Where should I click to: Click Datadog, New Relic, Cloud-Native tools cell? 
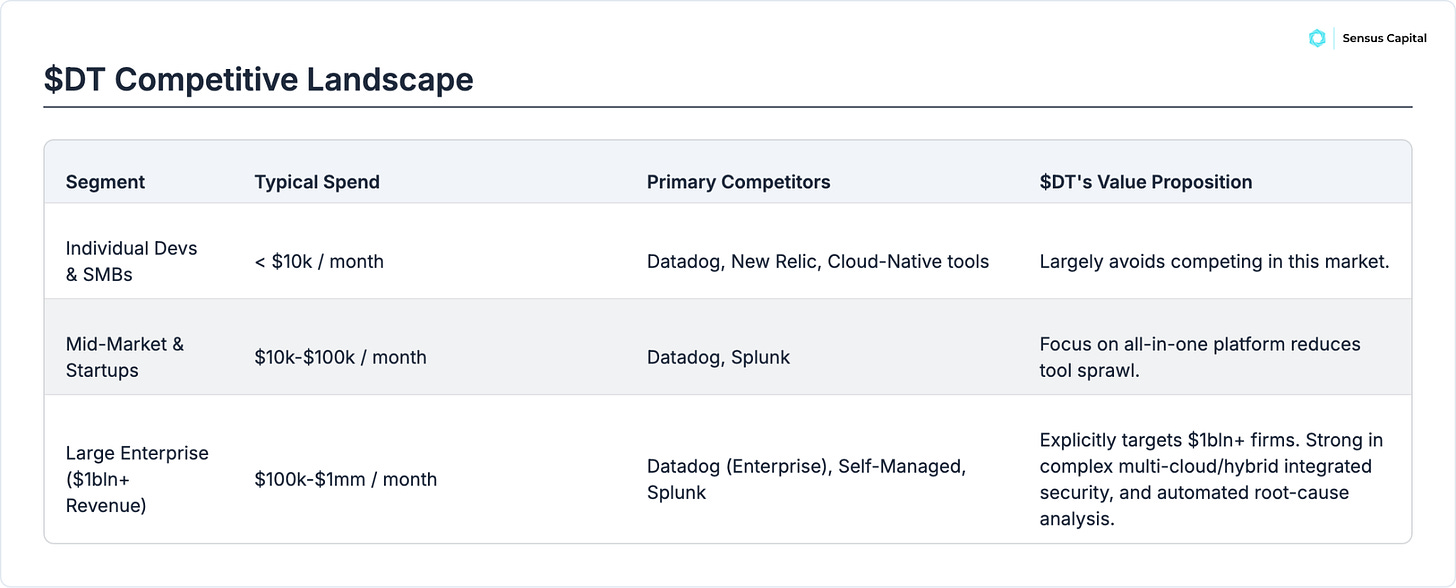pos(818,261)
